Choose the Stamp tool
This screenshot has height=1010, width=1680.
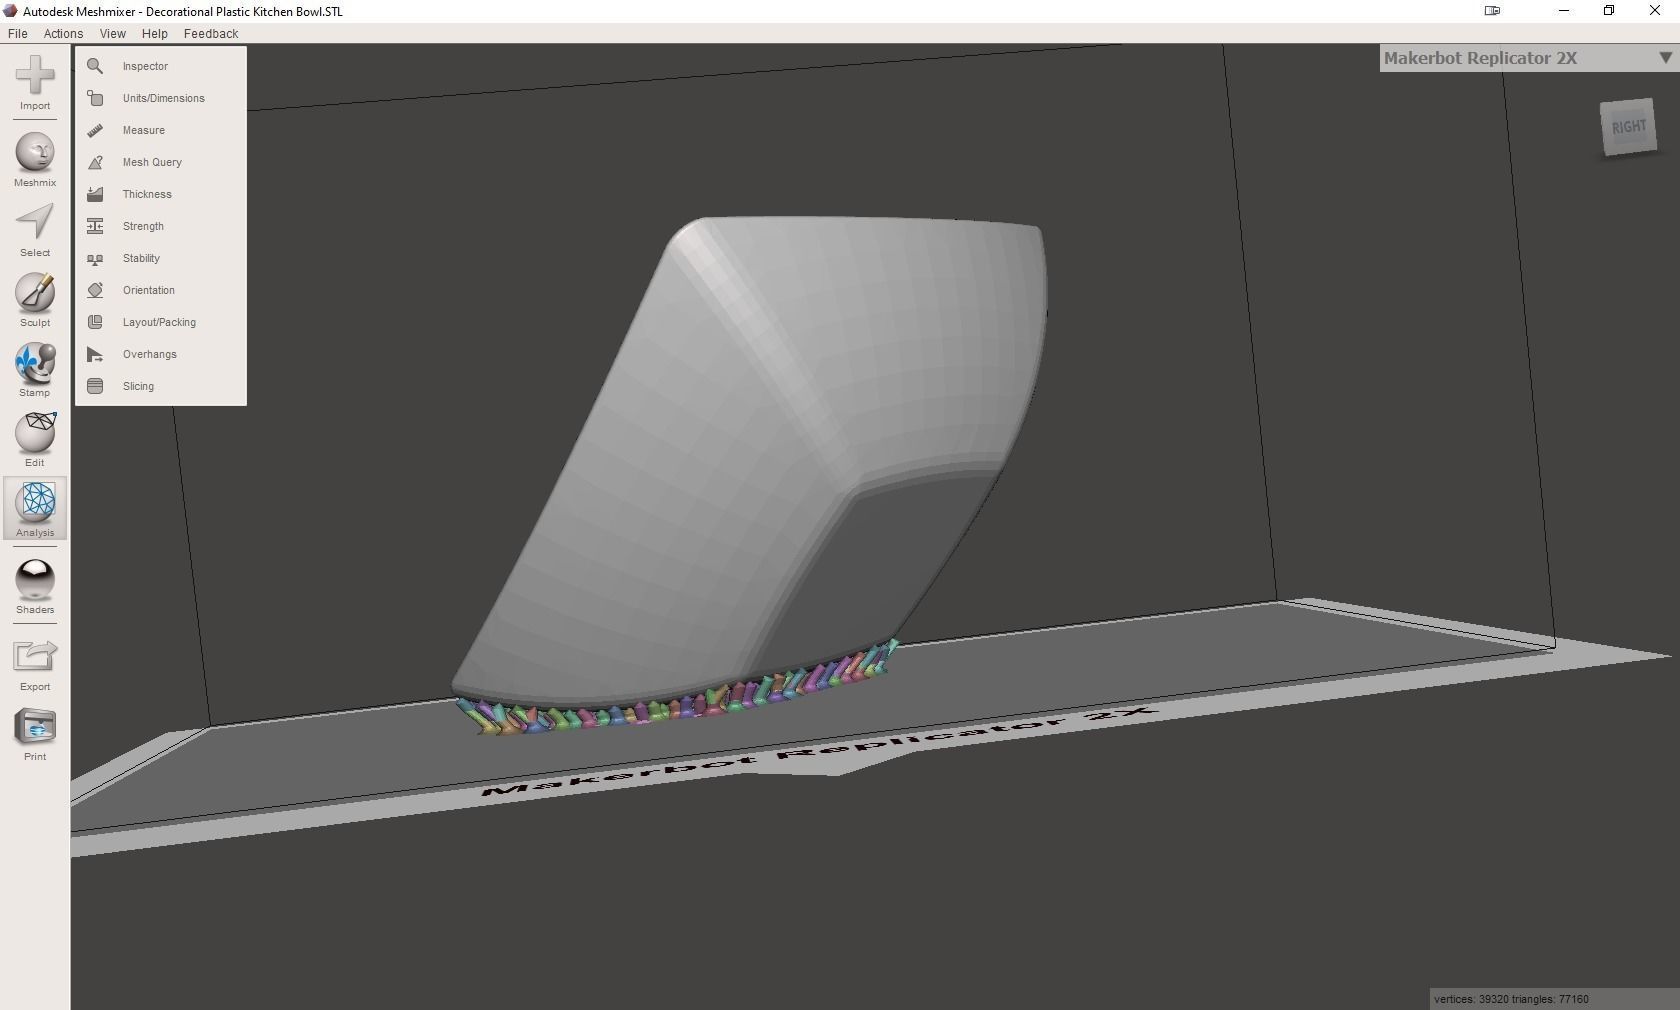point(35,363)
